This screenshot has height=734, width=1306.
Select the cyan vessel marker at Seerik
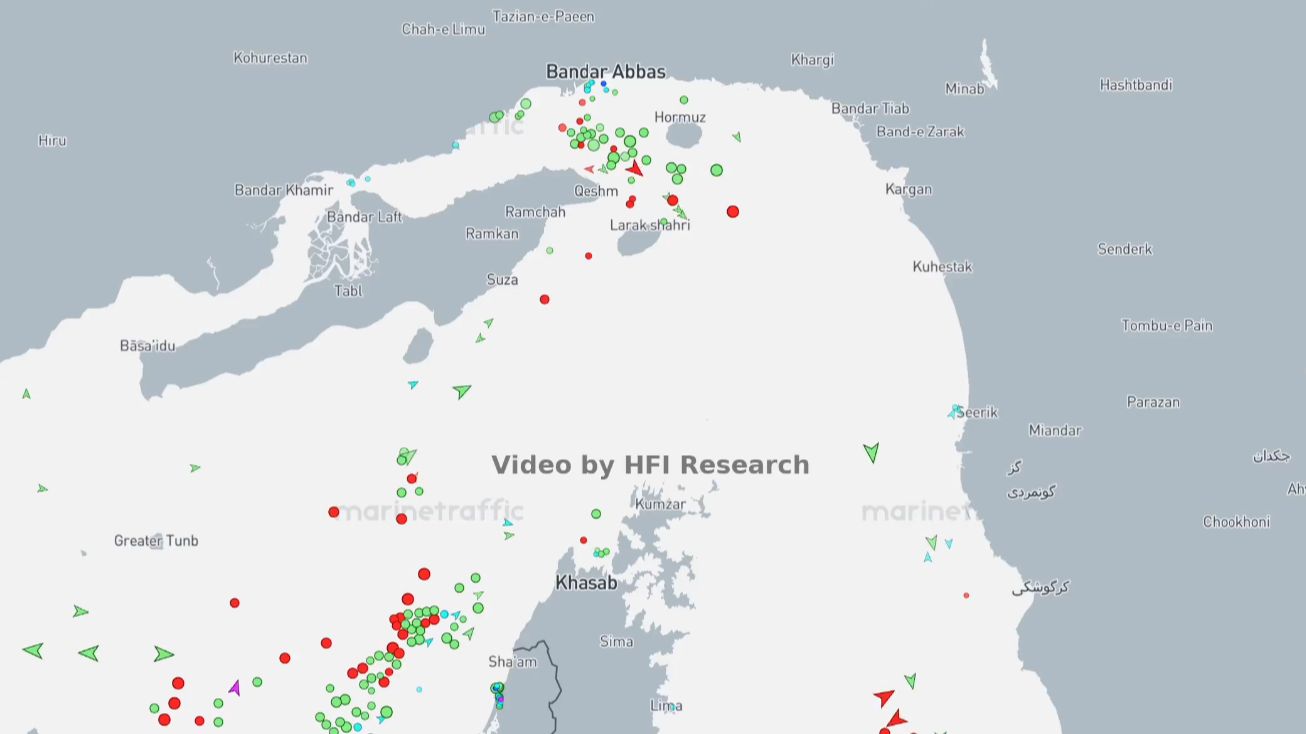(955, 411)
